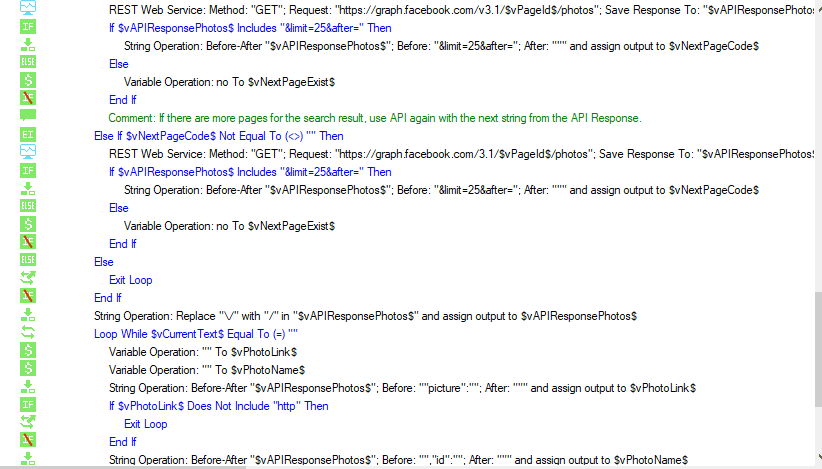The width and height of the screenshot is (822, 469).
Task: Click the EI icon beside Else If $vNextPageCode$
Action: [28, 135]
